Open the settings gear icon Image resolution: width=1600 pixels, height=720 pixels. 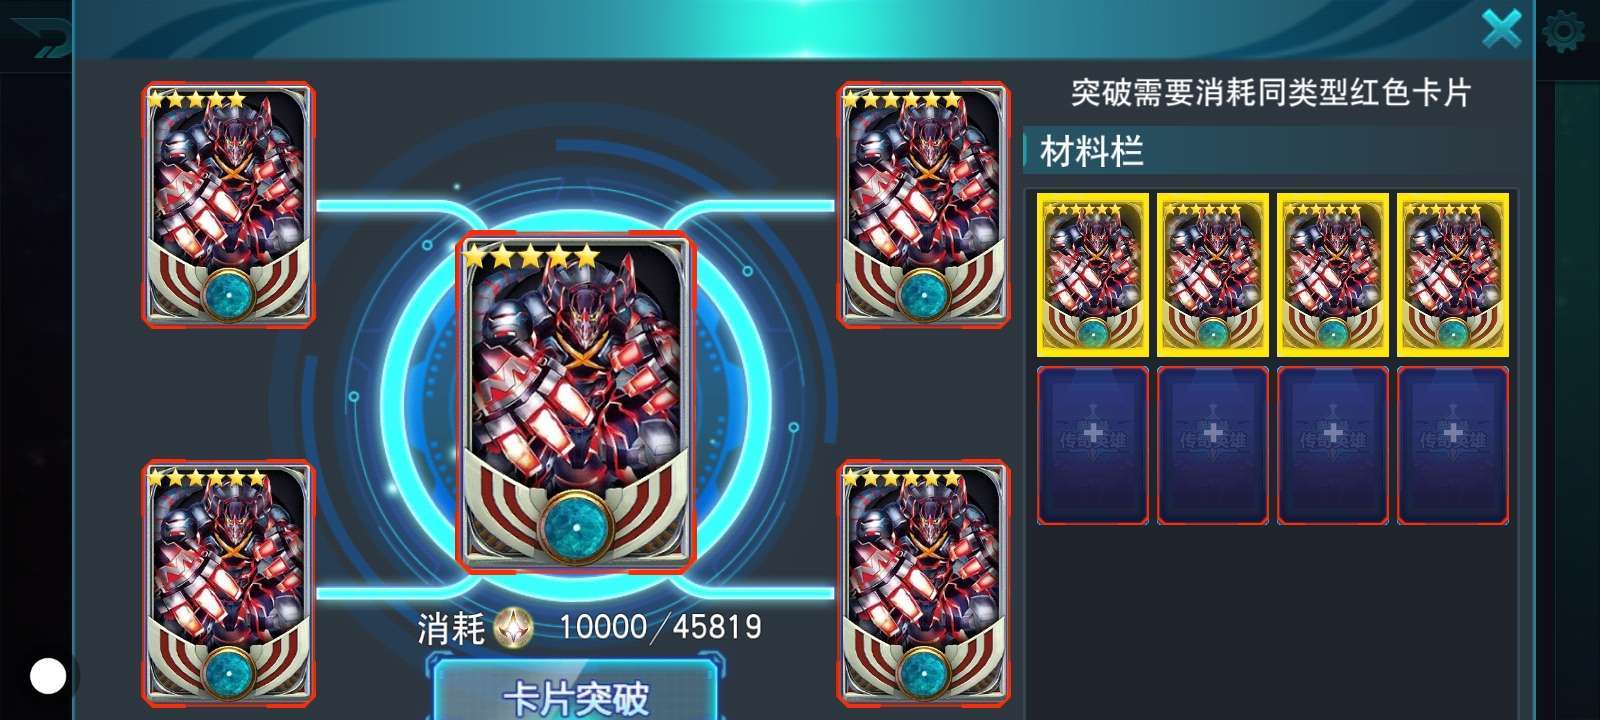pos(1564,33)
